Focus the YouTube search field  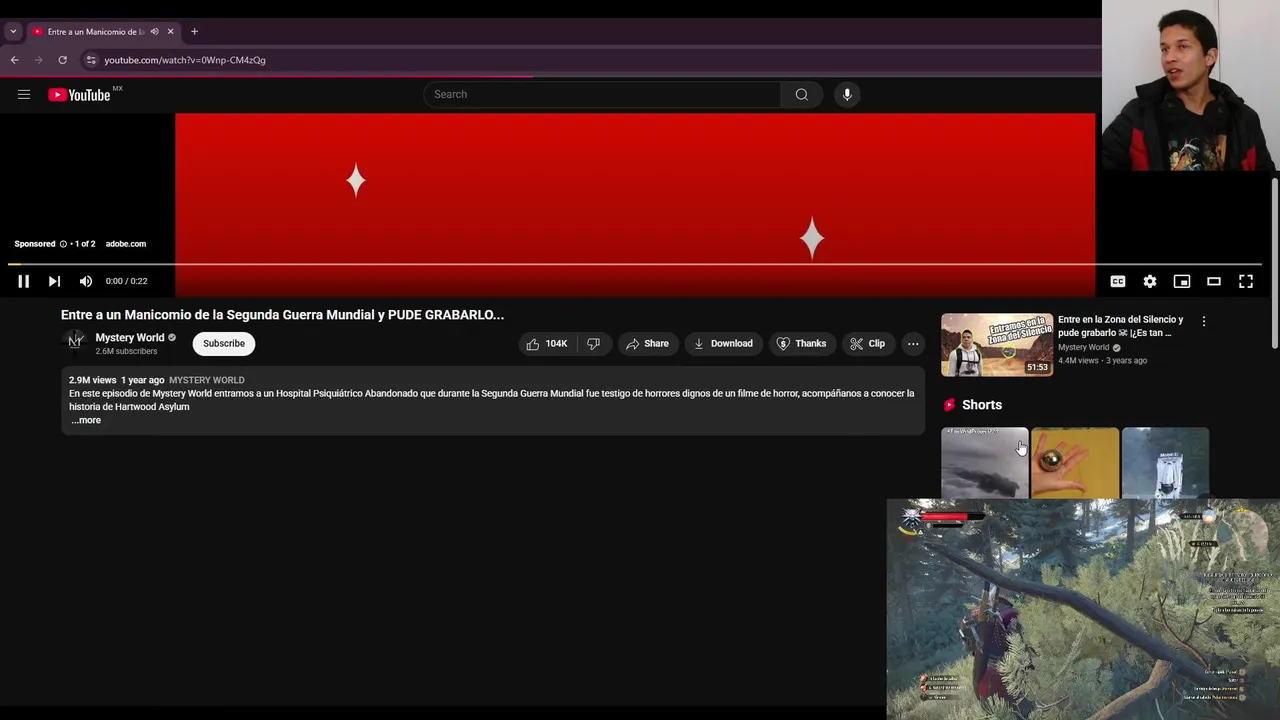point(602,94)
